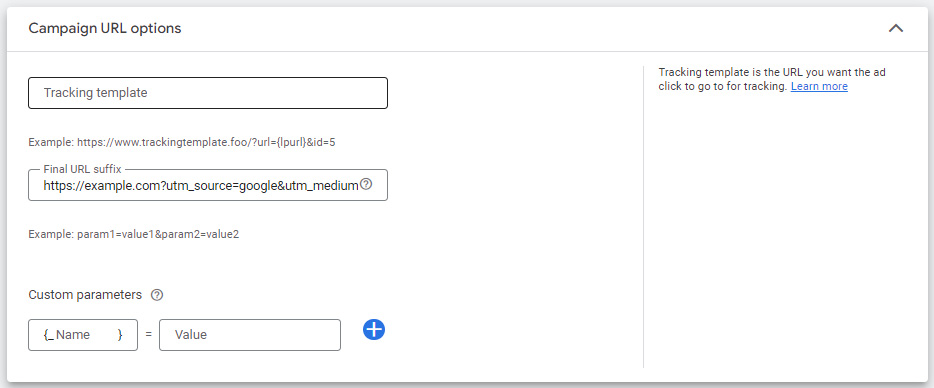
Task: Click the Final URL suffix field
Action: 208,185
